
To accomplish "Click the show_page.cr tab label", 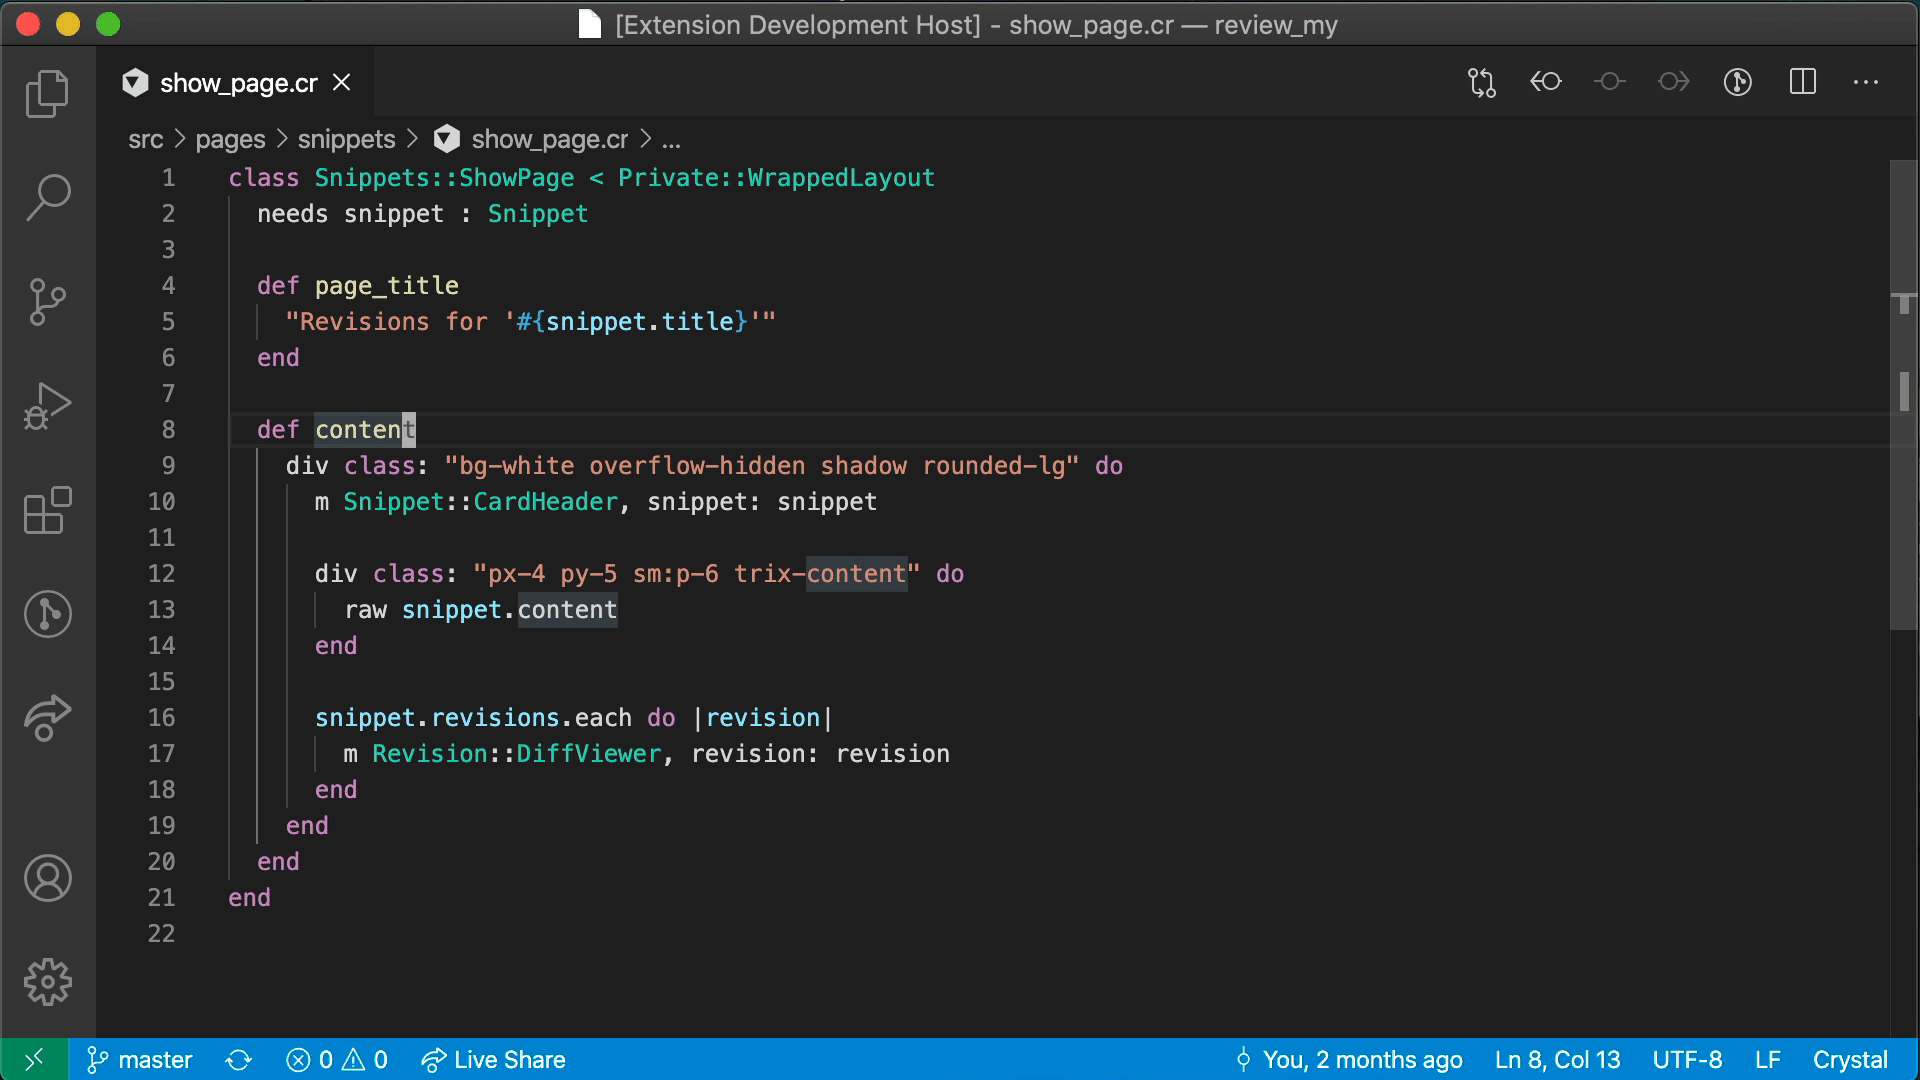I will tap(237, 83).
